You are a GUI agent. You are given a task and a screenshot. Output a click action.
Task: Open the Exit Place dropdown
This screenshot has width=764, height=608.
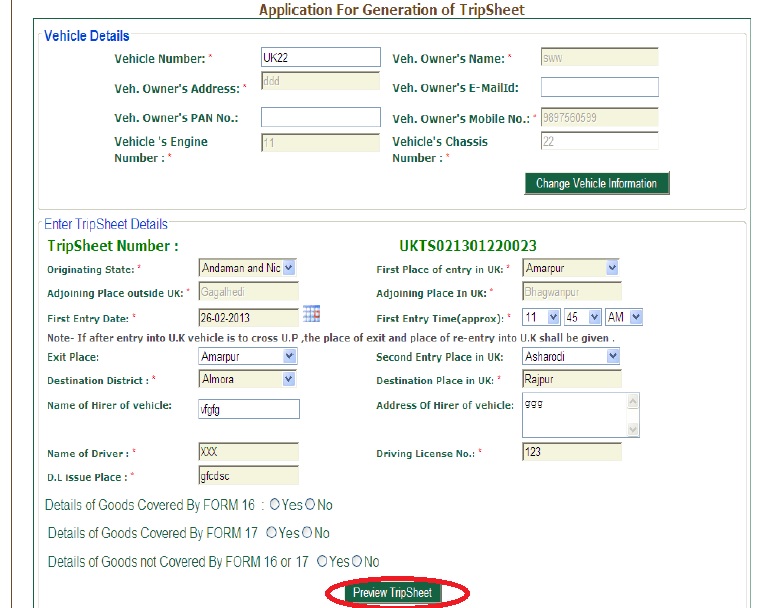(x=289, y=357)
